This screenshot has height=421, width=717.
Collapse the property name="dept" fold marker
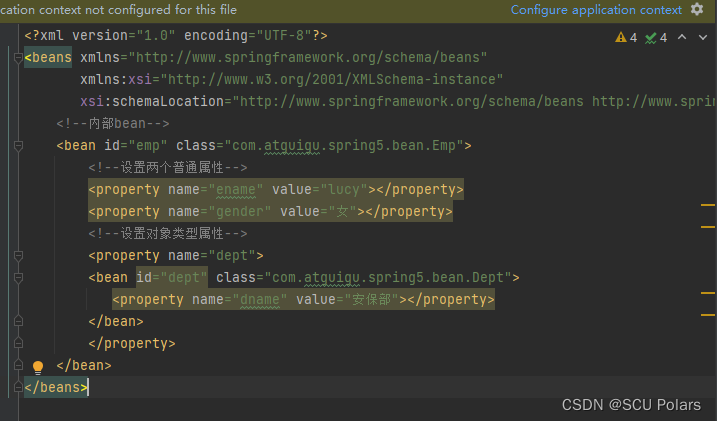(x=18, y=256)
